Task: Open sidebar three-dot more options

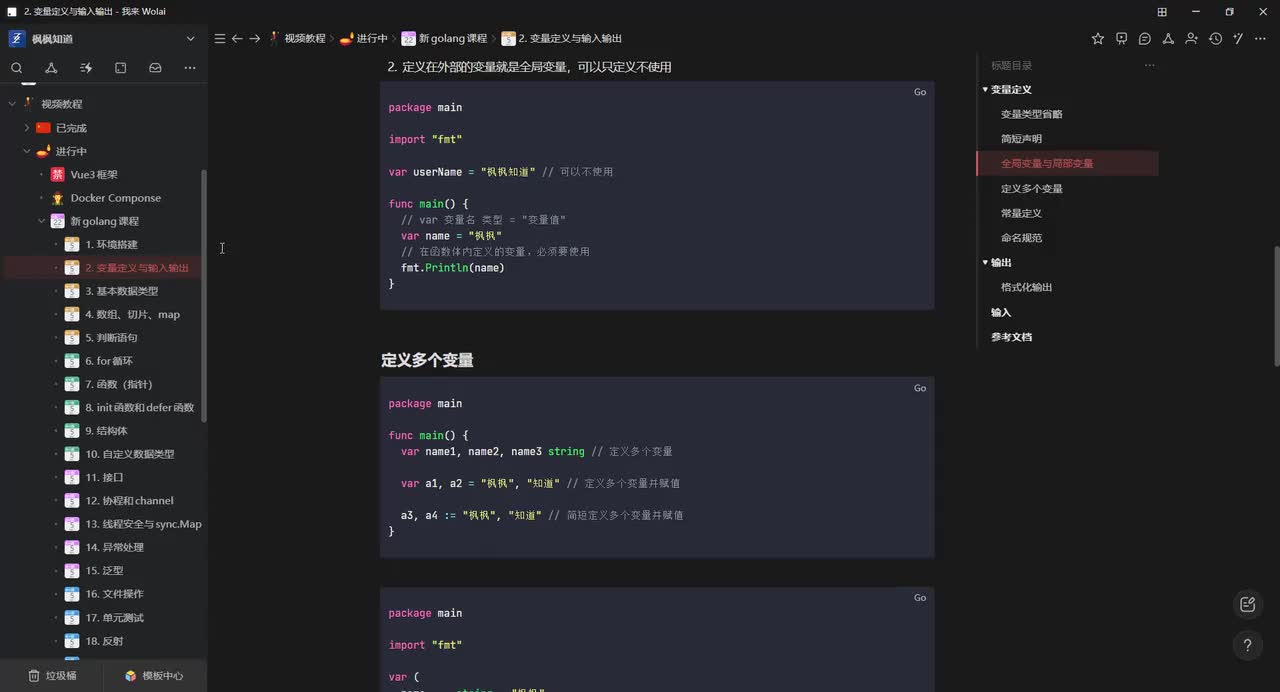Action: point(190,68)
